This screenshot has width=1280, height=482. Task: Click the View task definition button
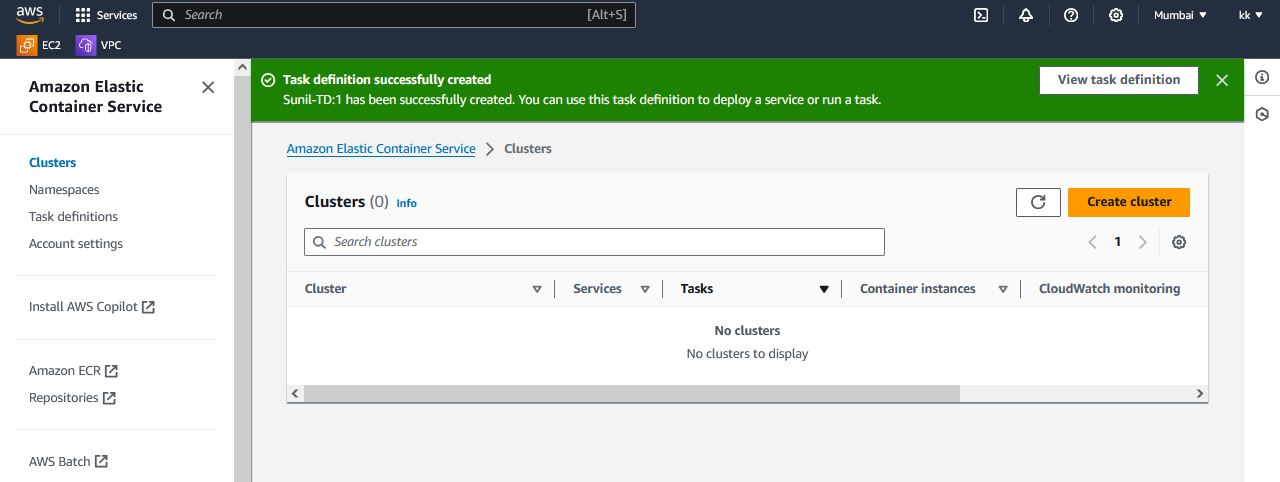click(x=1118, y=80)
